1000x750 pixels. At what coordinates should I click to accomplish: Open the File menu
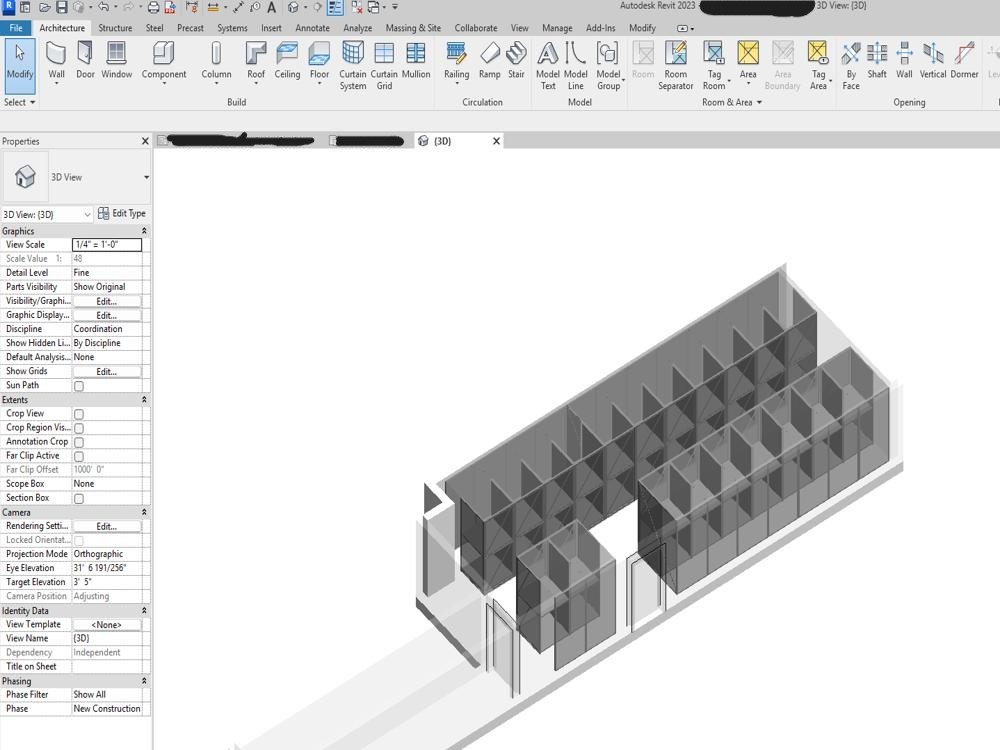click(16, 28)
